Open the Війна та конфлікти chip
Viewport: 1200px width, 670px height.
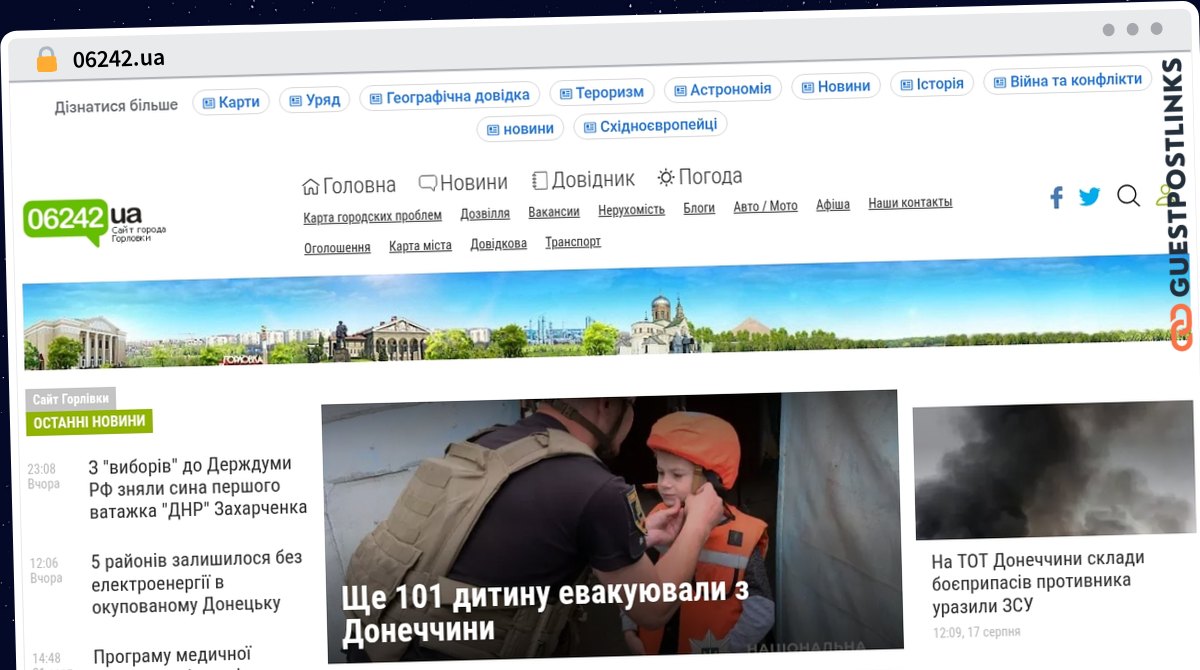[1067, 80]
